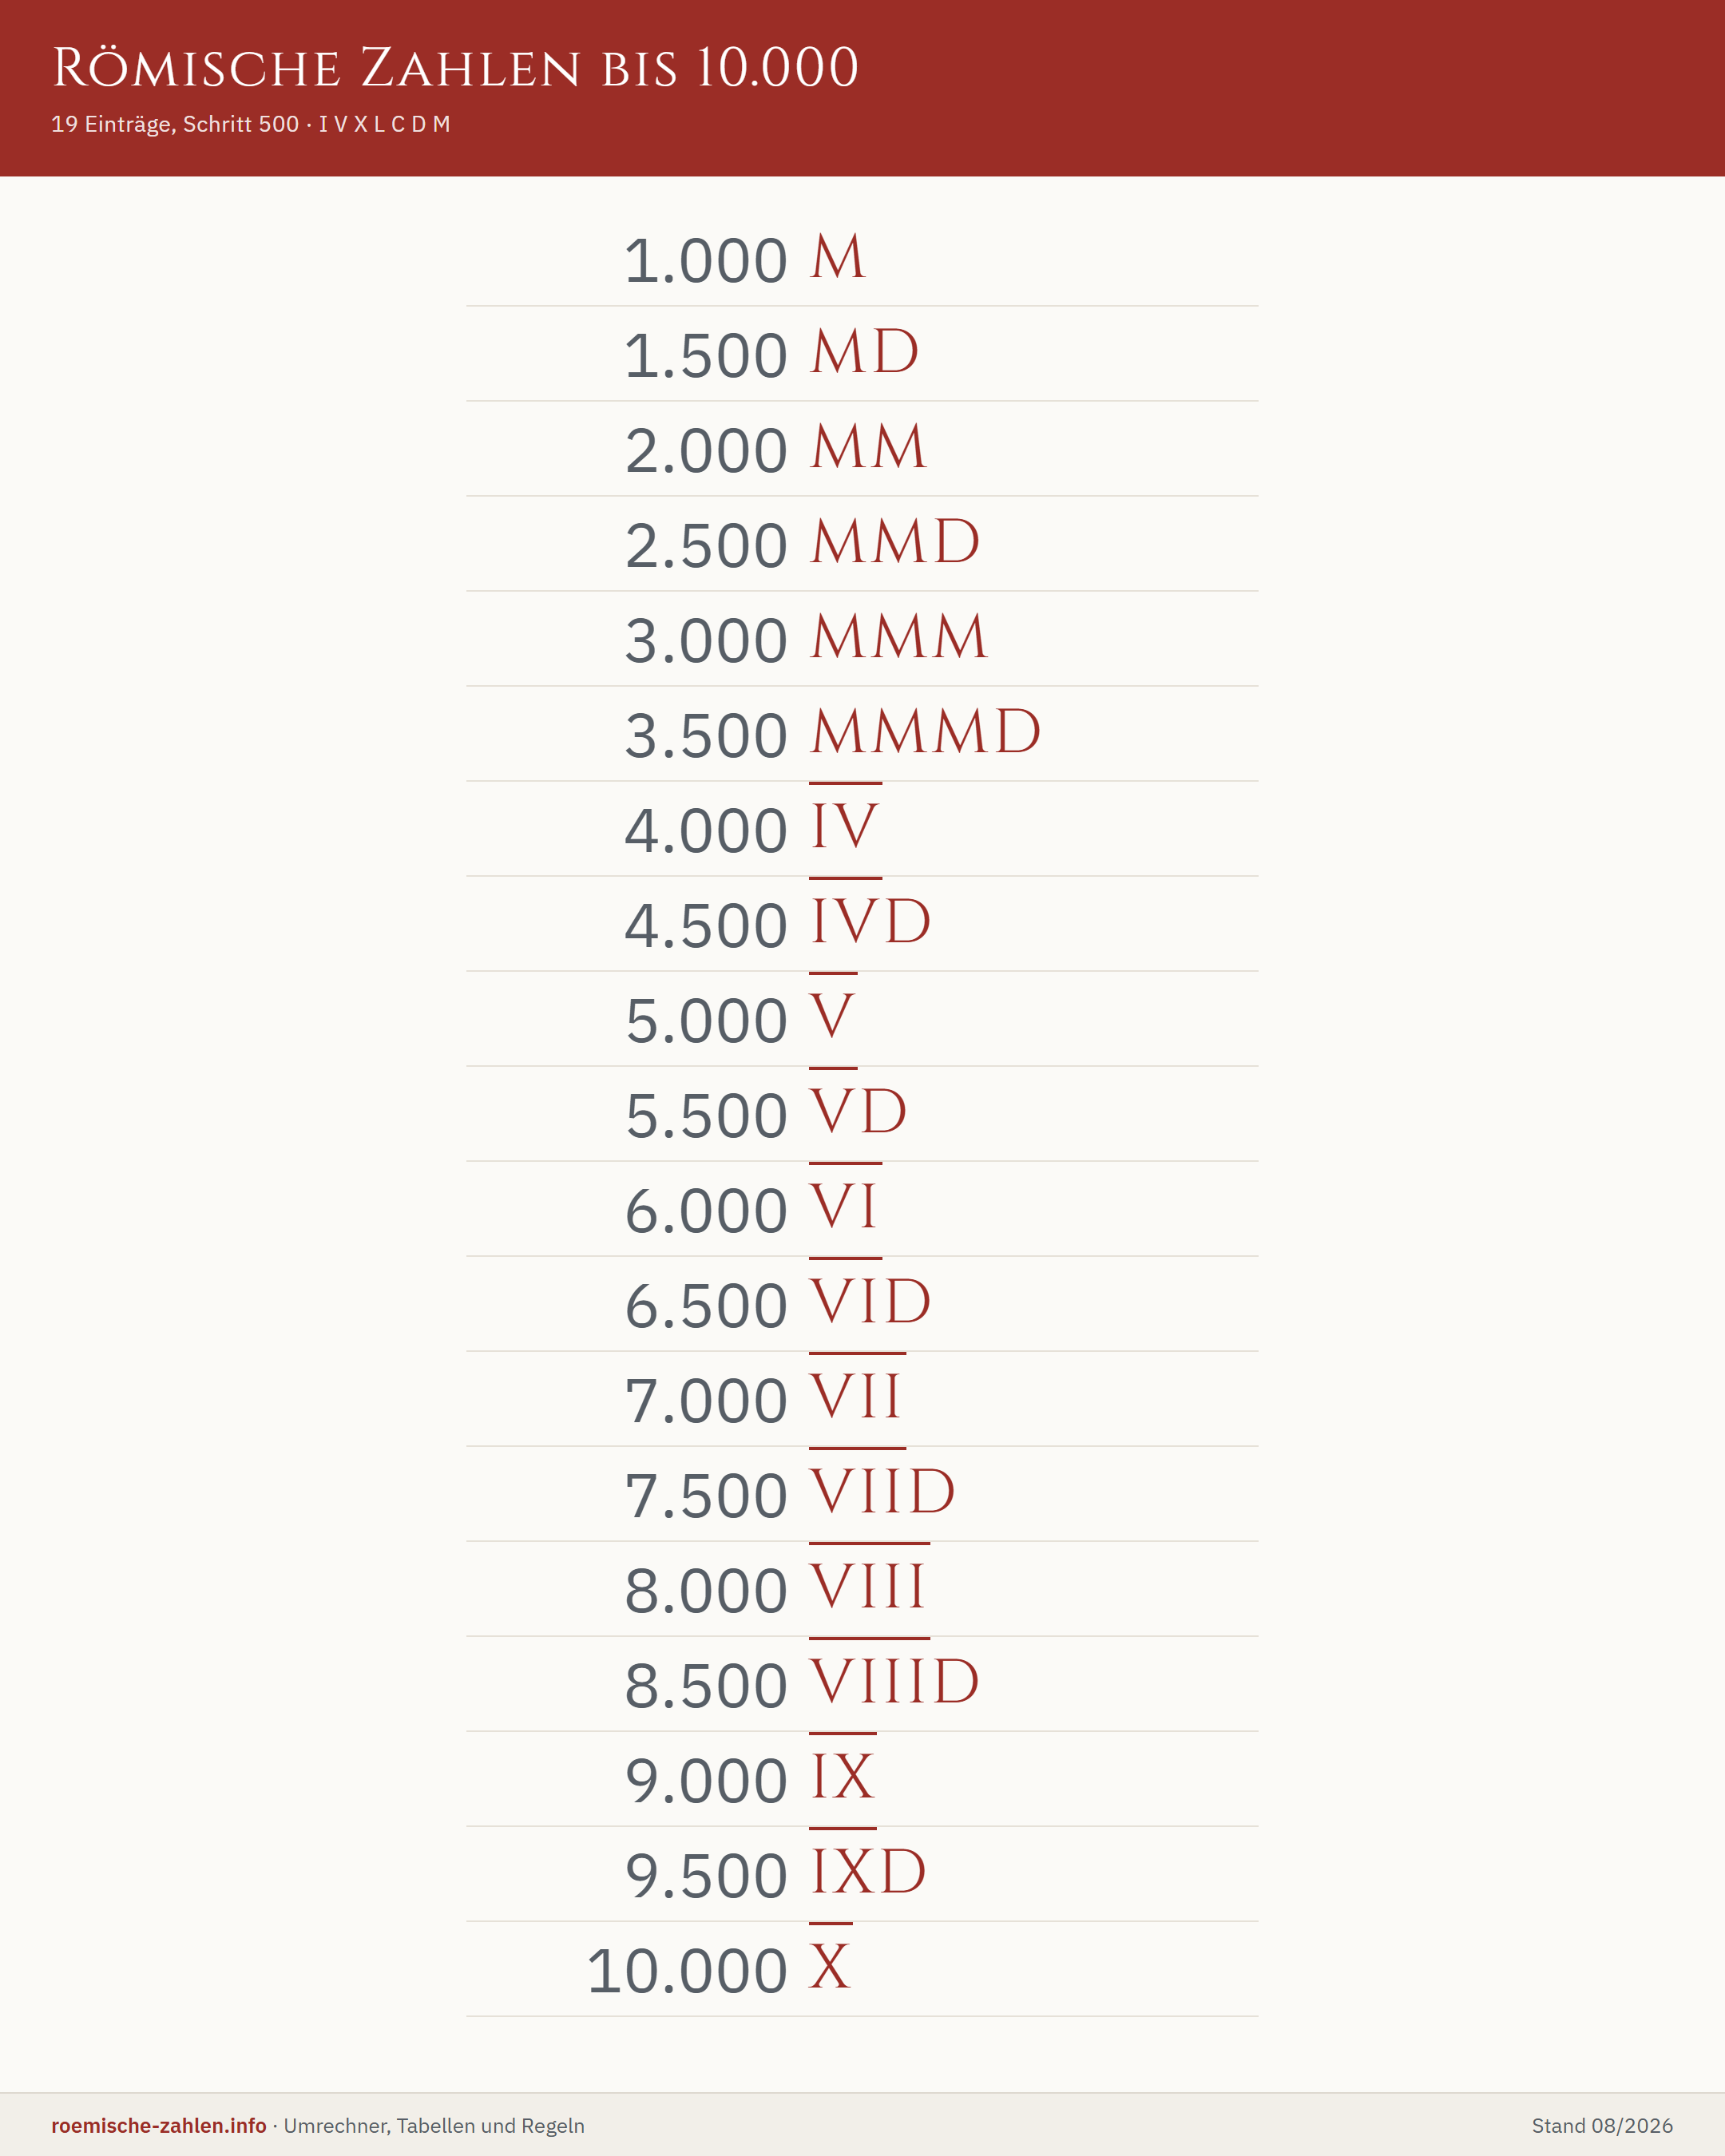Screen dimensions: 1725x2156
Task: Click the subtitle 19 Einträge, Schritt 500
Action: (175, 124)
